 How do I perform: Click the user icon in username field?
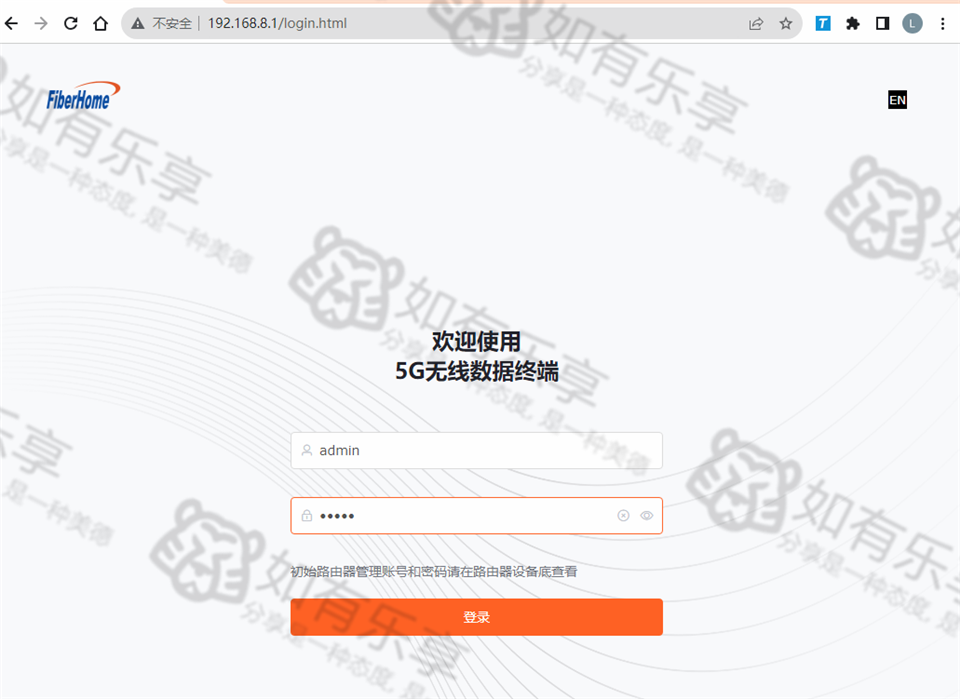click(307, 450)
